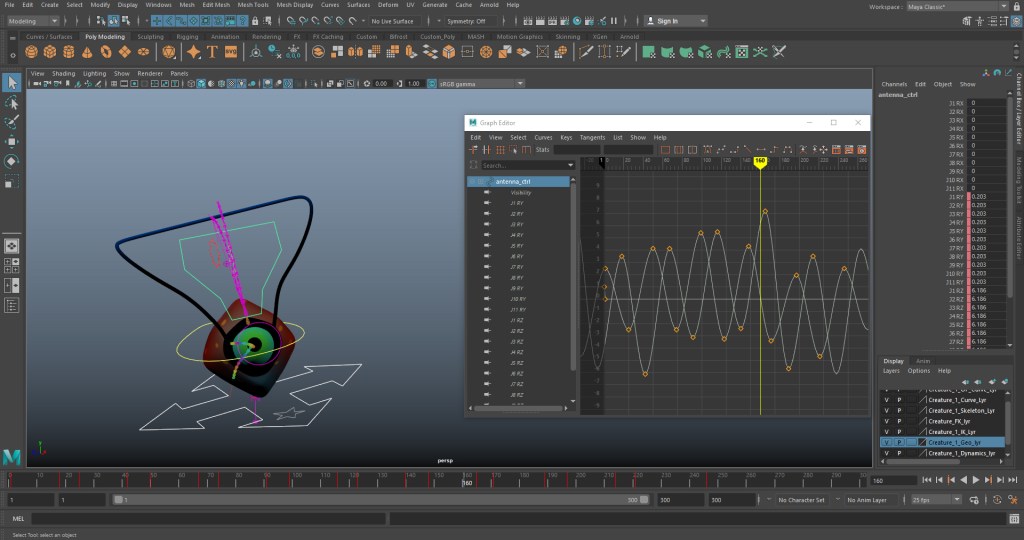Toggle visibility V of Creature_FK_lyr layer
Viewport: 1024px width, 540px height.
[886, 421]
